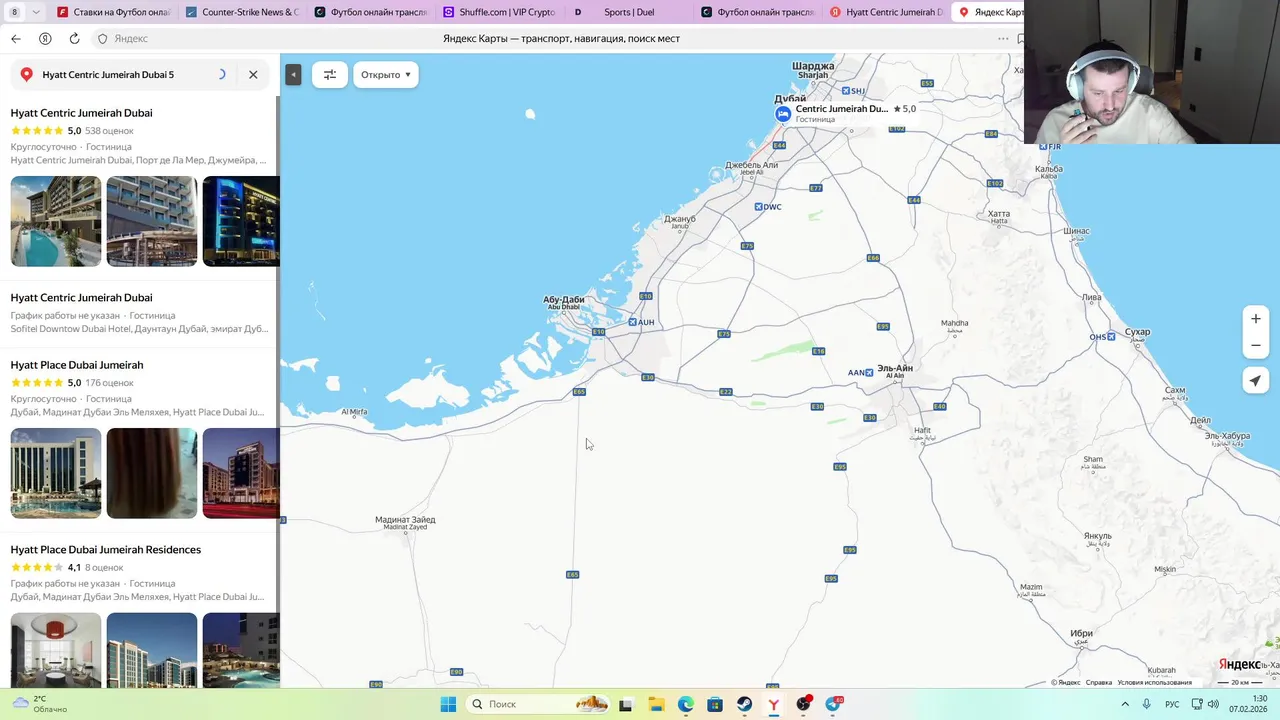Click the taskbar search box 'Поиск'

coord(540,704)
